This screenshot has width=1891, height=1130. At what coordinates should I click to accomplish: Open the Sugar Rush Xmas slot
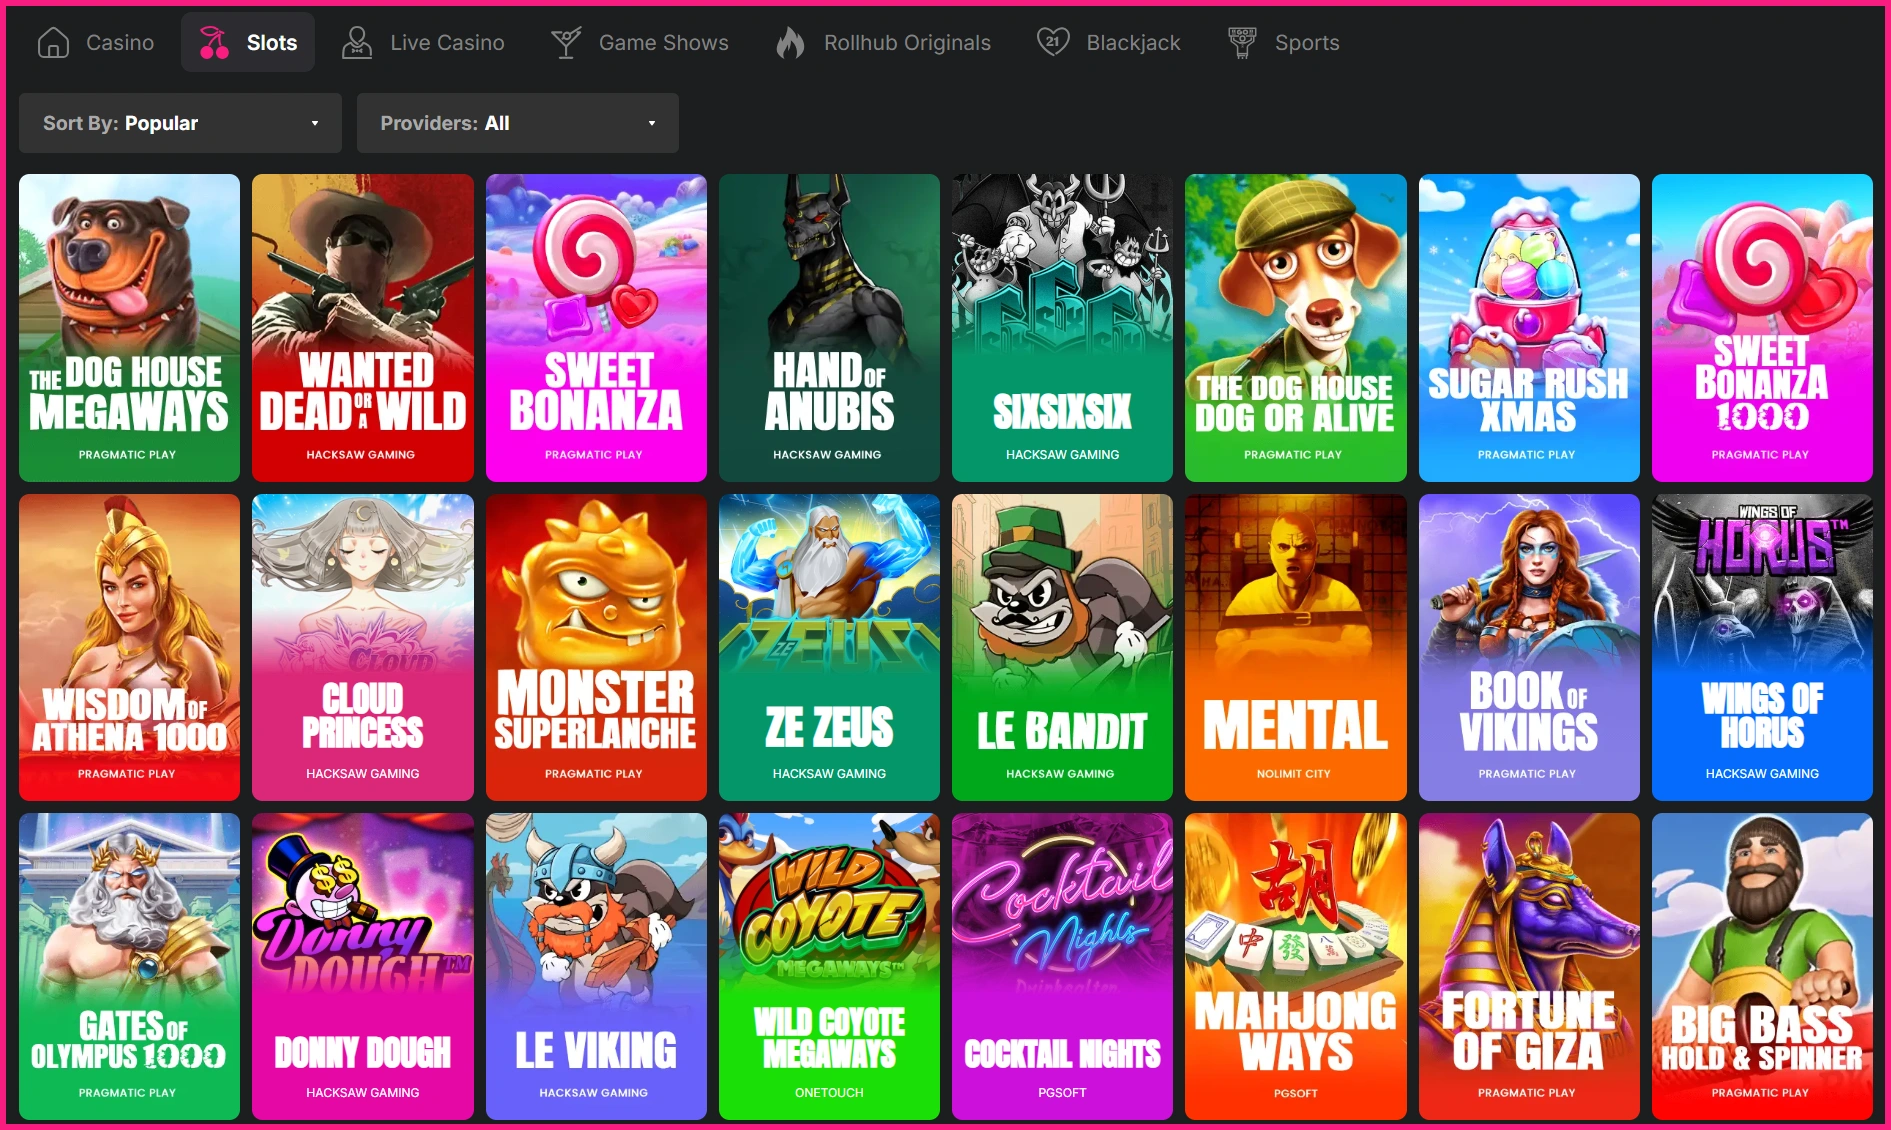pyautogui.click(x=1529, y=328)
